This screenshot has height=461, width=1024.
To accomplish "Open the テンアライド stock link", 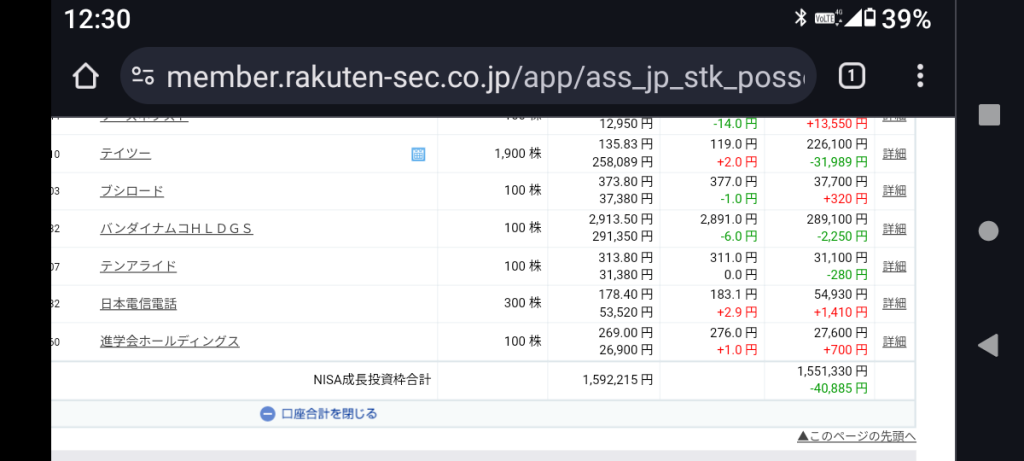I will (x=138, y=266).
